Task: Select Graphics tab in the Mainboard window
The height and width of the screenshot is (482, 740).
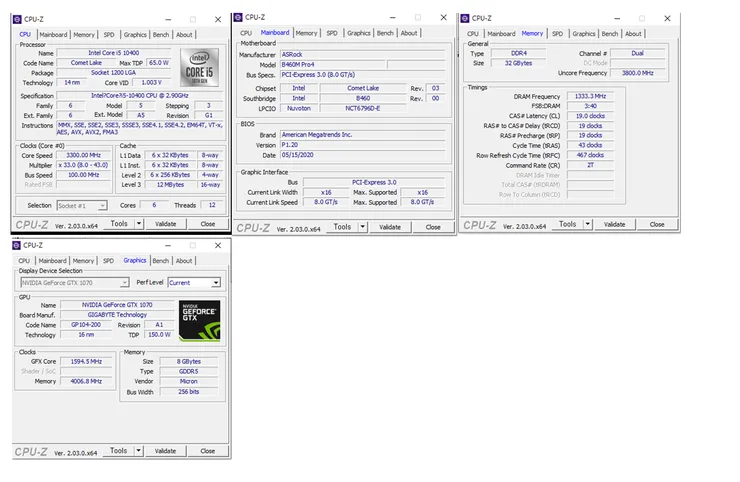Action: 359,33
